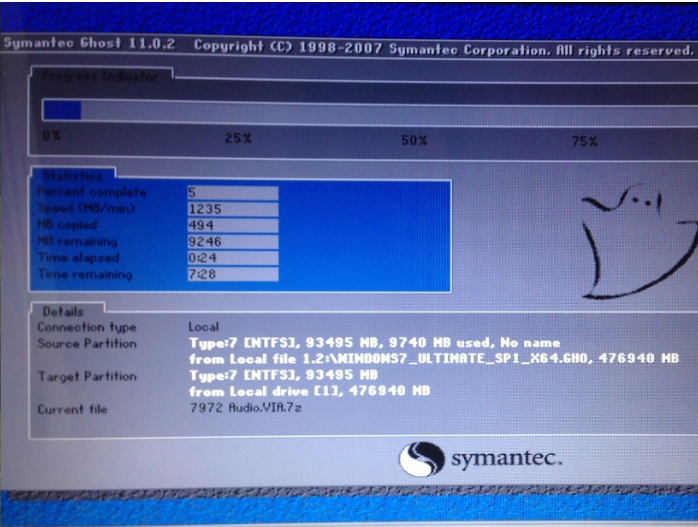This screenshot has width=698, height=527.
Task: Click the source line 'Type:7 [NTFS], 93495 MB, 9740 MB used'
Action: coord(374,343)
